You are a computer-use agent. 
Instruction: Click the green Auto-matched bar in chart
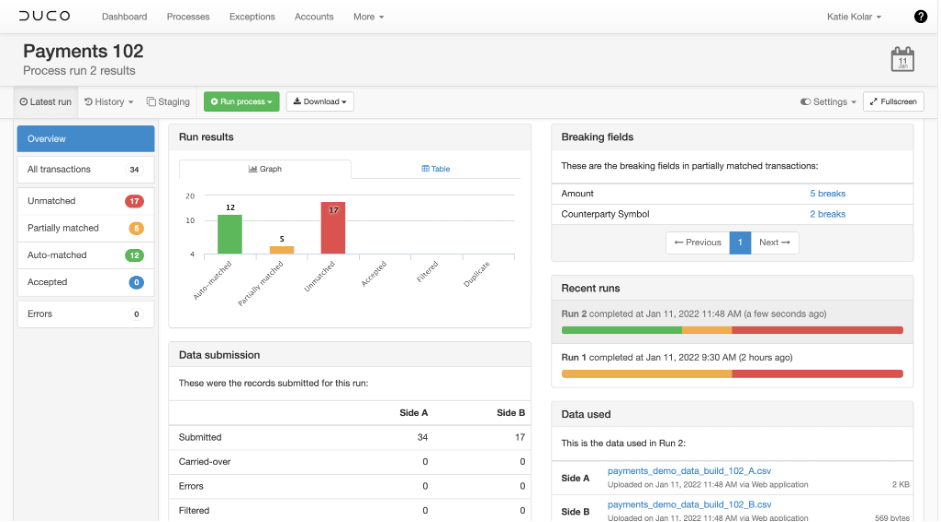pyautogui.click(x=230, y=235)
